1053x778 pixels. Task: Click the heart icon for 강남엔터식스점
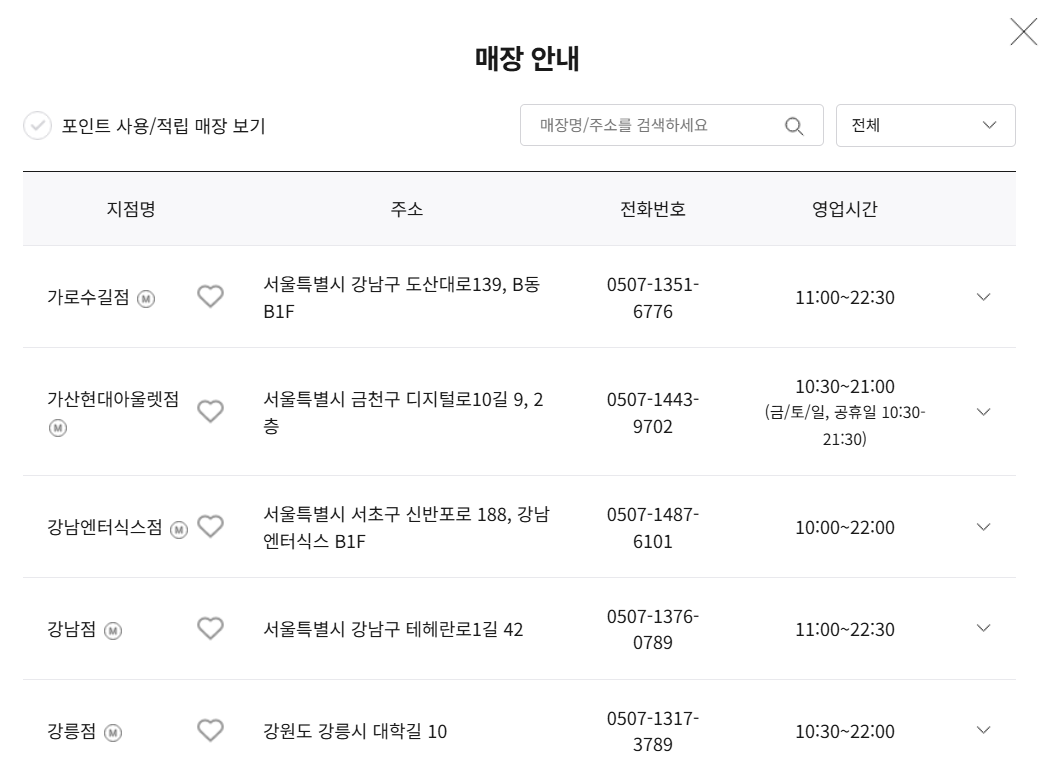pos(210,526)
